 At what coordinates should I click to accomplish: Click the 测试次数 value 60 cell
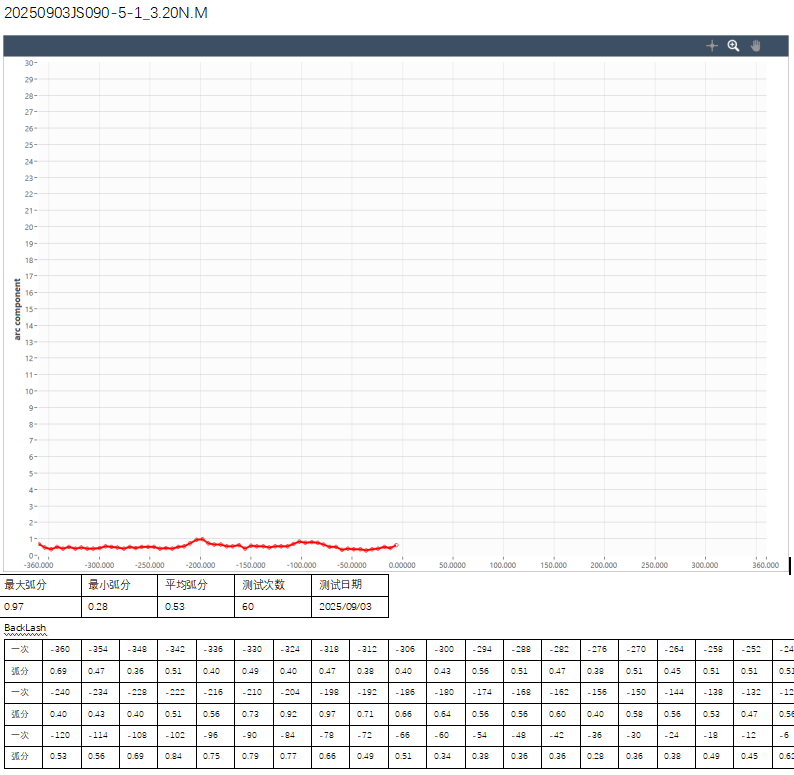coord(273,606)
